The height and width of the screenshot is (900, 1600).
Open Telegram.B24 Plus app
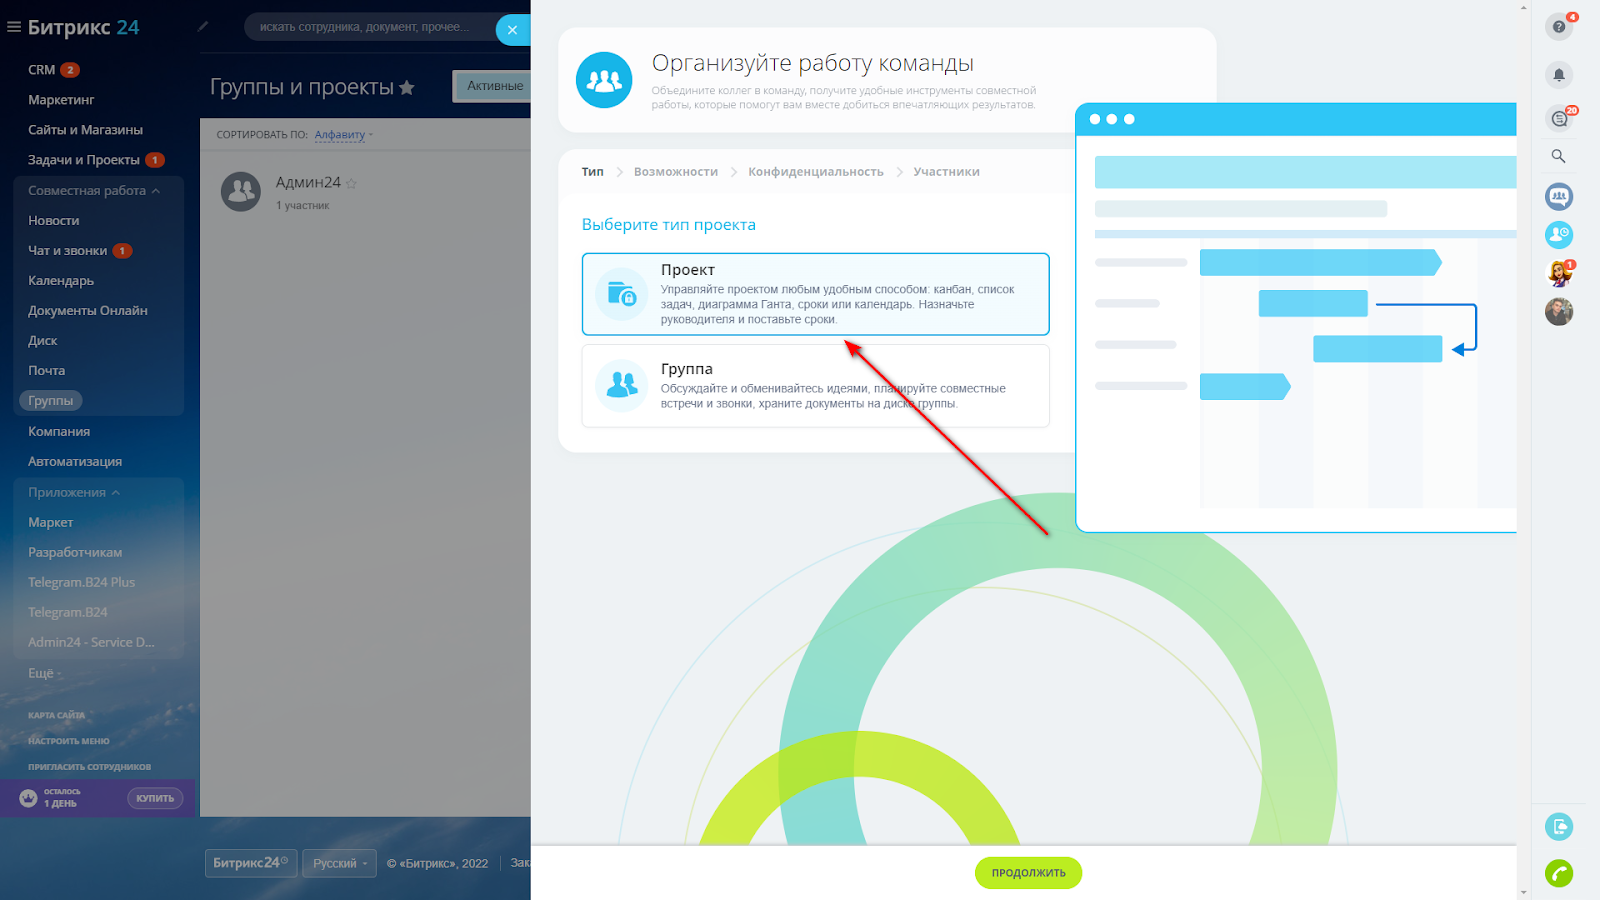pos(81,583)
